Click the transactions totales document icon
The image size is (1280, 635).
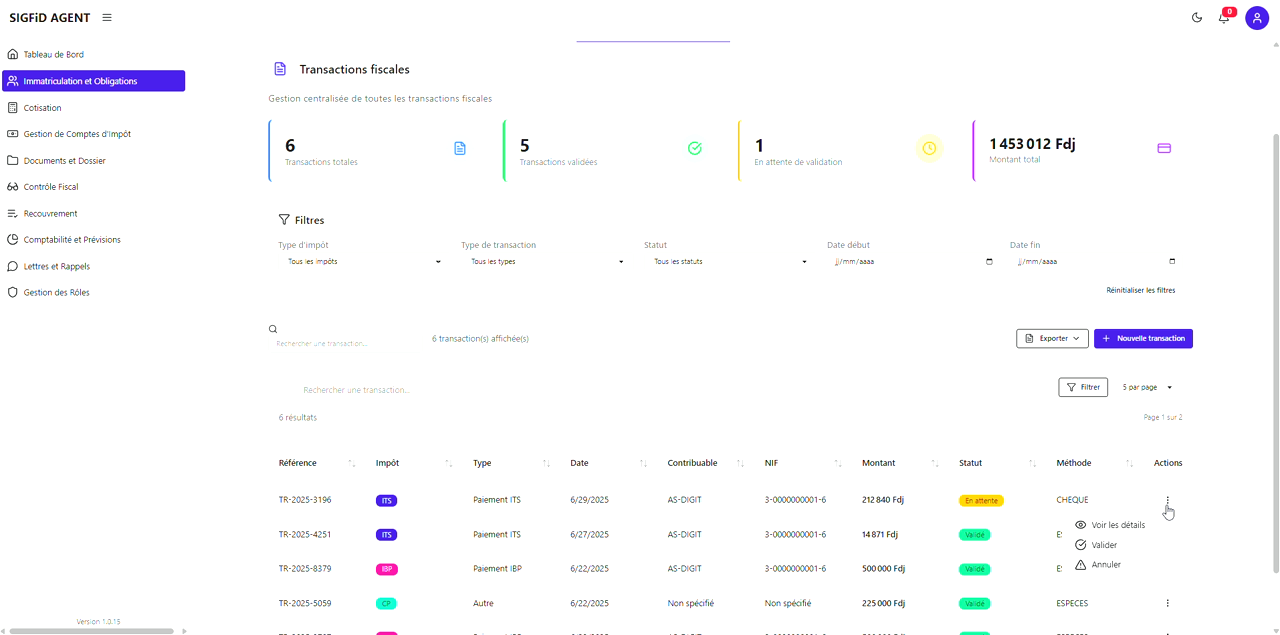click(460, 147)
